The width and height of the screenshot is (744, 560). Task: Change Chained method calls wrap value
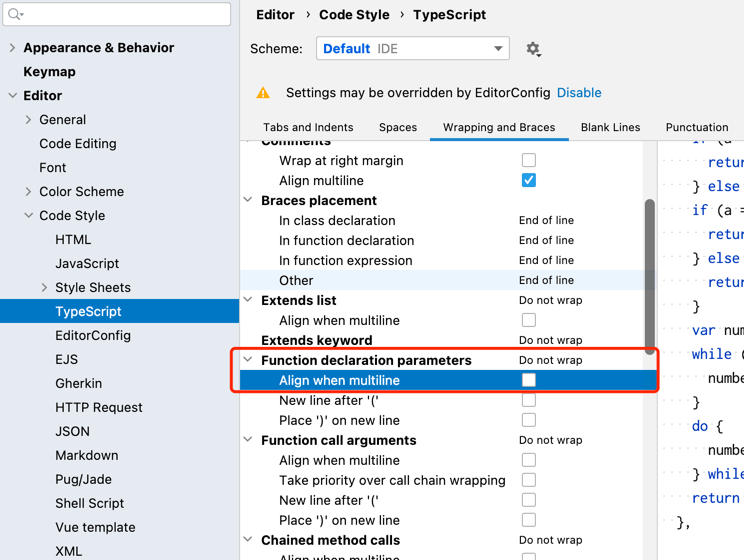[550, 540]
